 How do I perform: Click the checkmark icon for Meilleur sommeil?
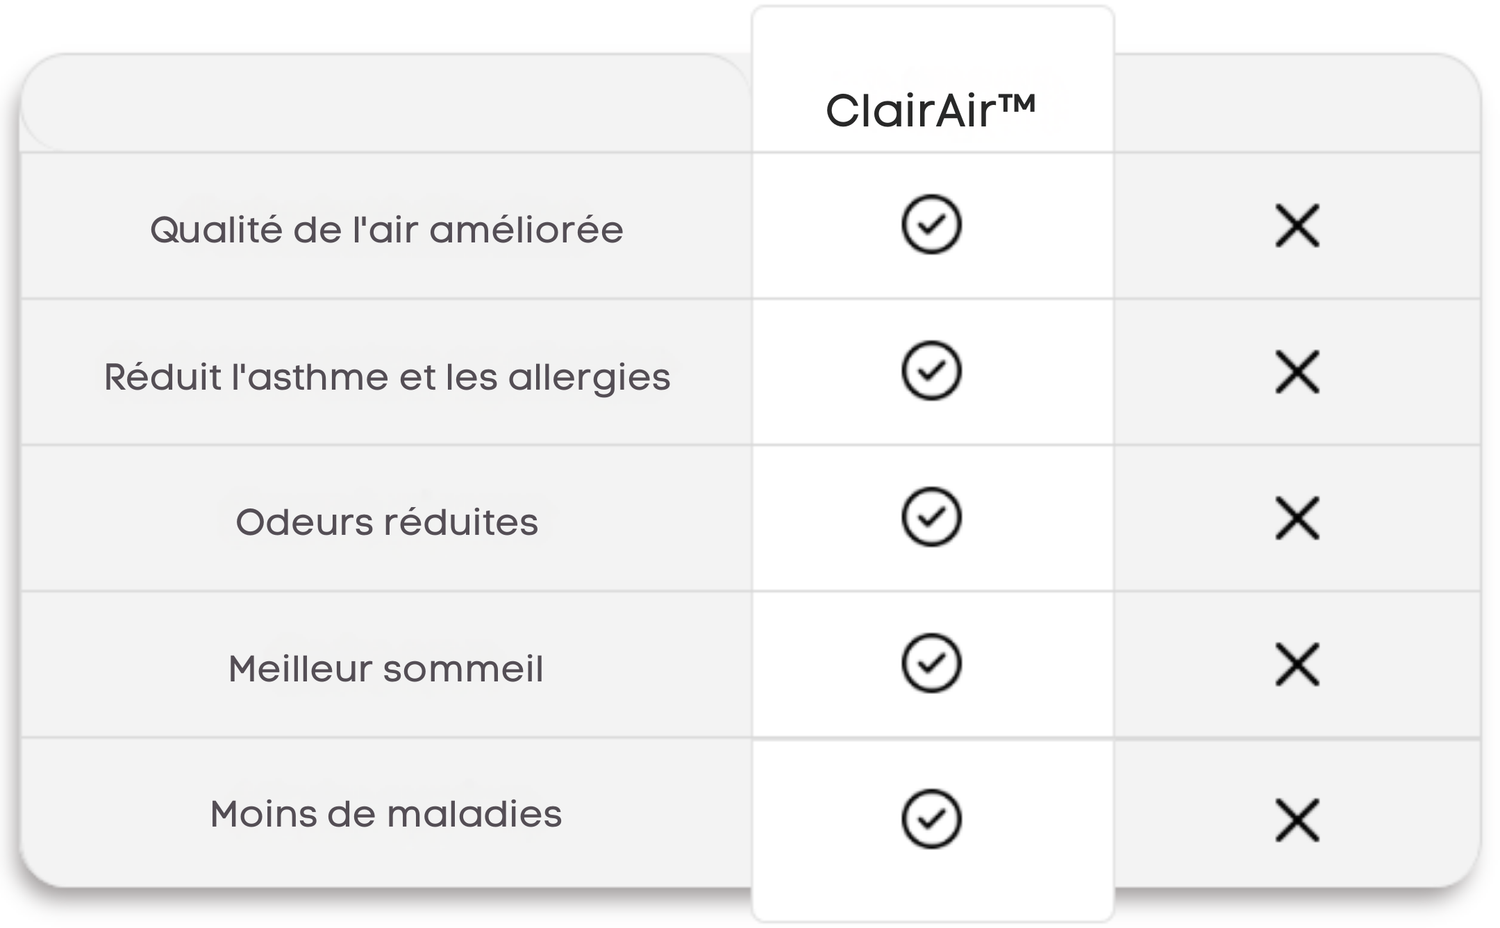pyautogui.click(x=931, y=663)
